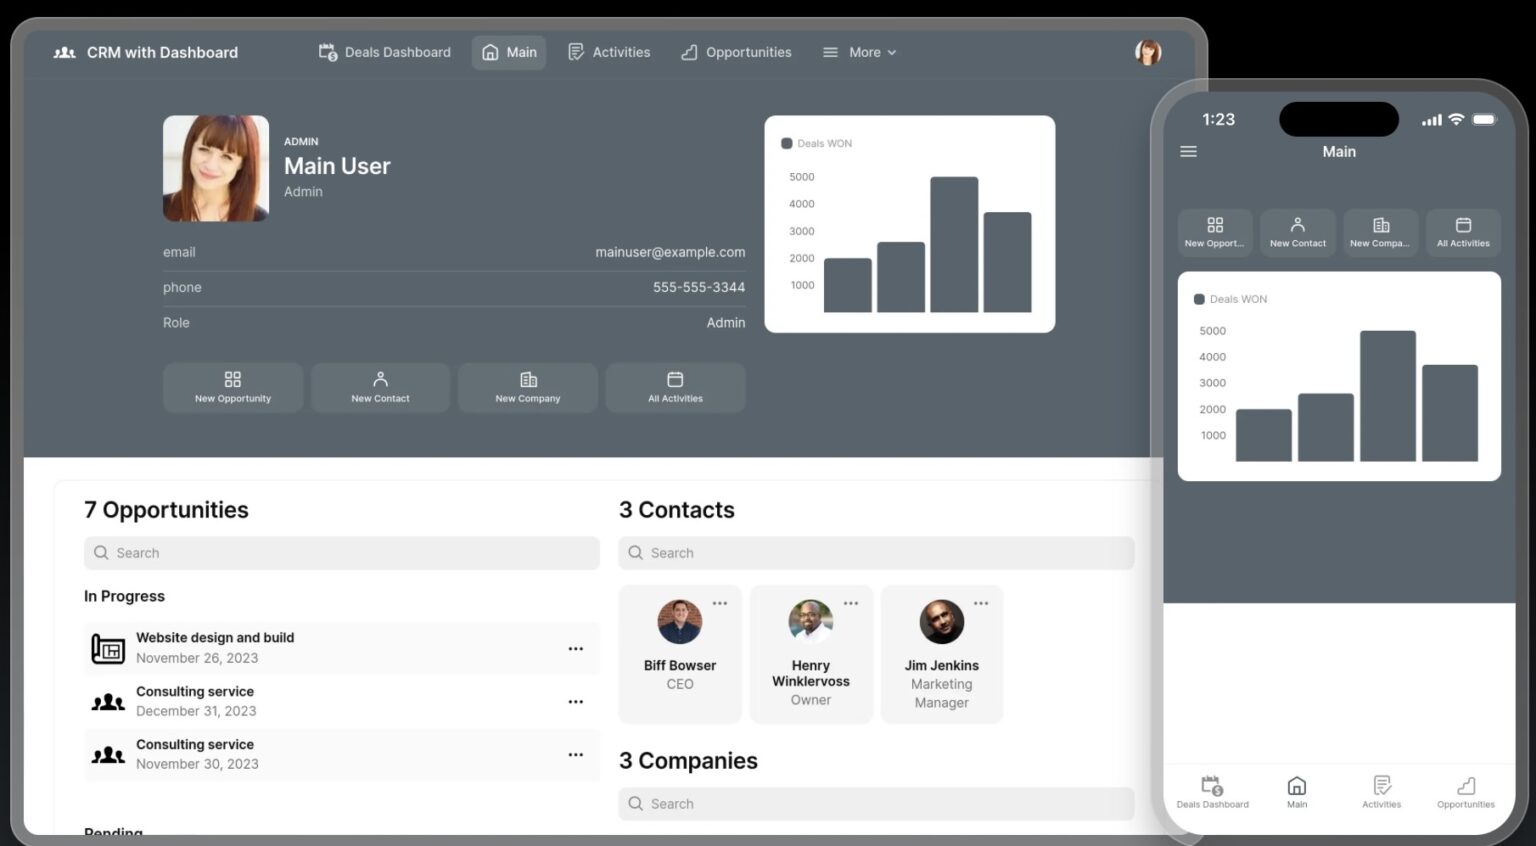Expand the More menu in top navigation

(859, 52)
